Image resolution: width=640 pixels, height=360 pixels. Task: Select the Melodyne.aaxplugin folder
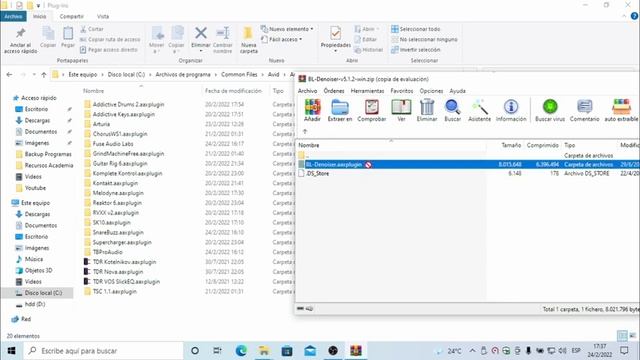tap(118, 193)
